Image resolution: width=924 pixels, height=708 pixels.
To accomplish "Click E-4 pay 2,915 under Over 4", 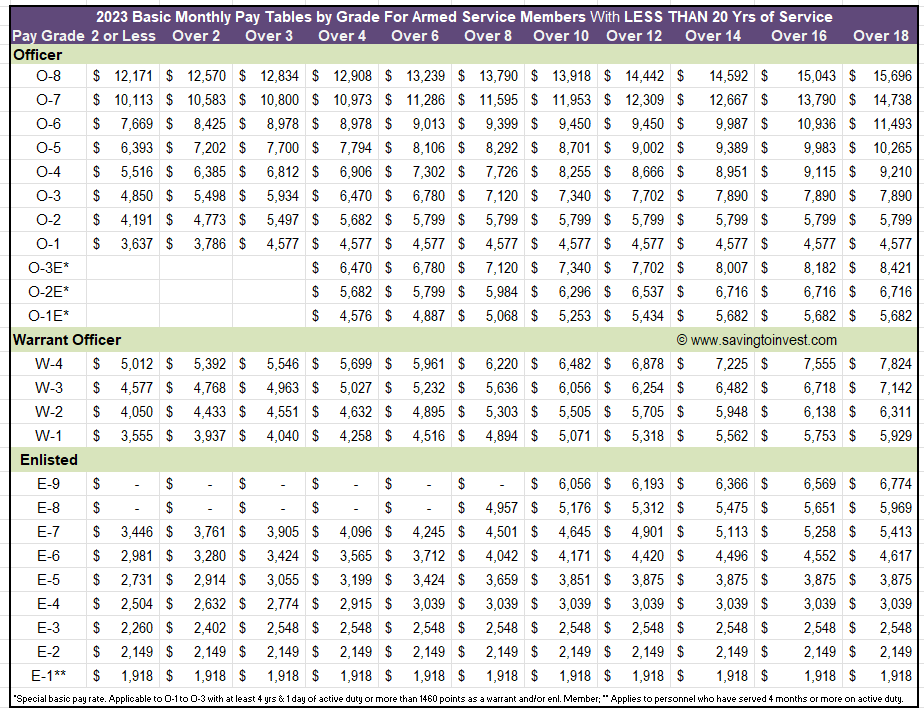I will click(356, 604).
